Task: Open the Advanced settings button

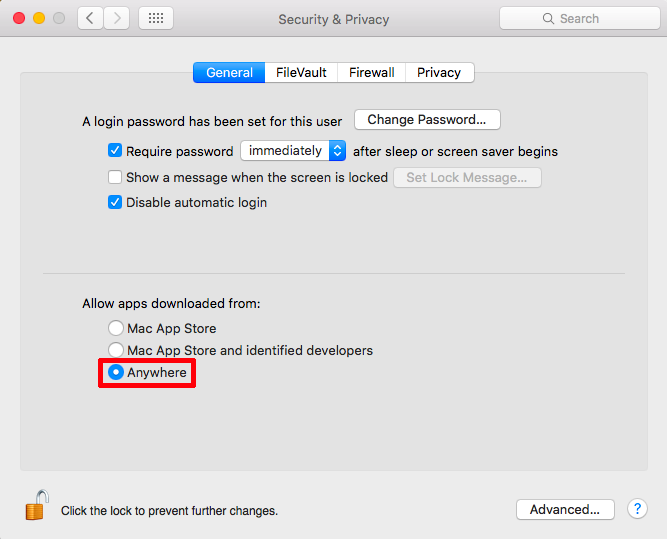Action: coord(565,509)
